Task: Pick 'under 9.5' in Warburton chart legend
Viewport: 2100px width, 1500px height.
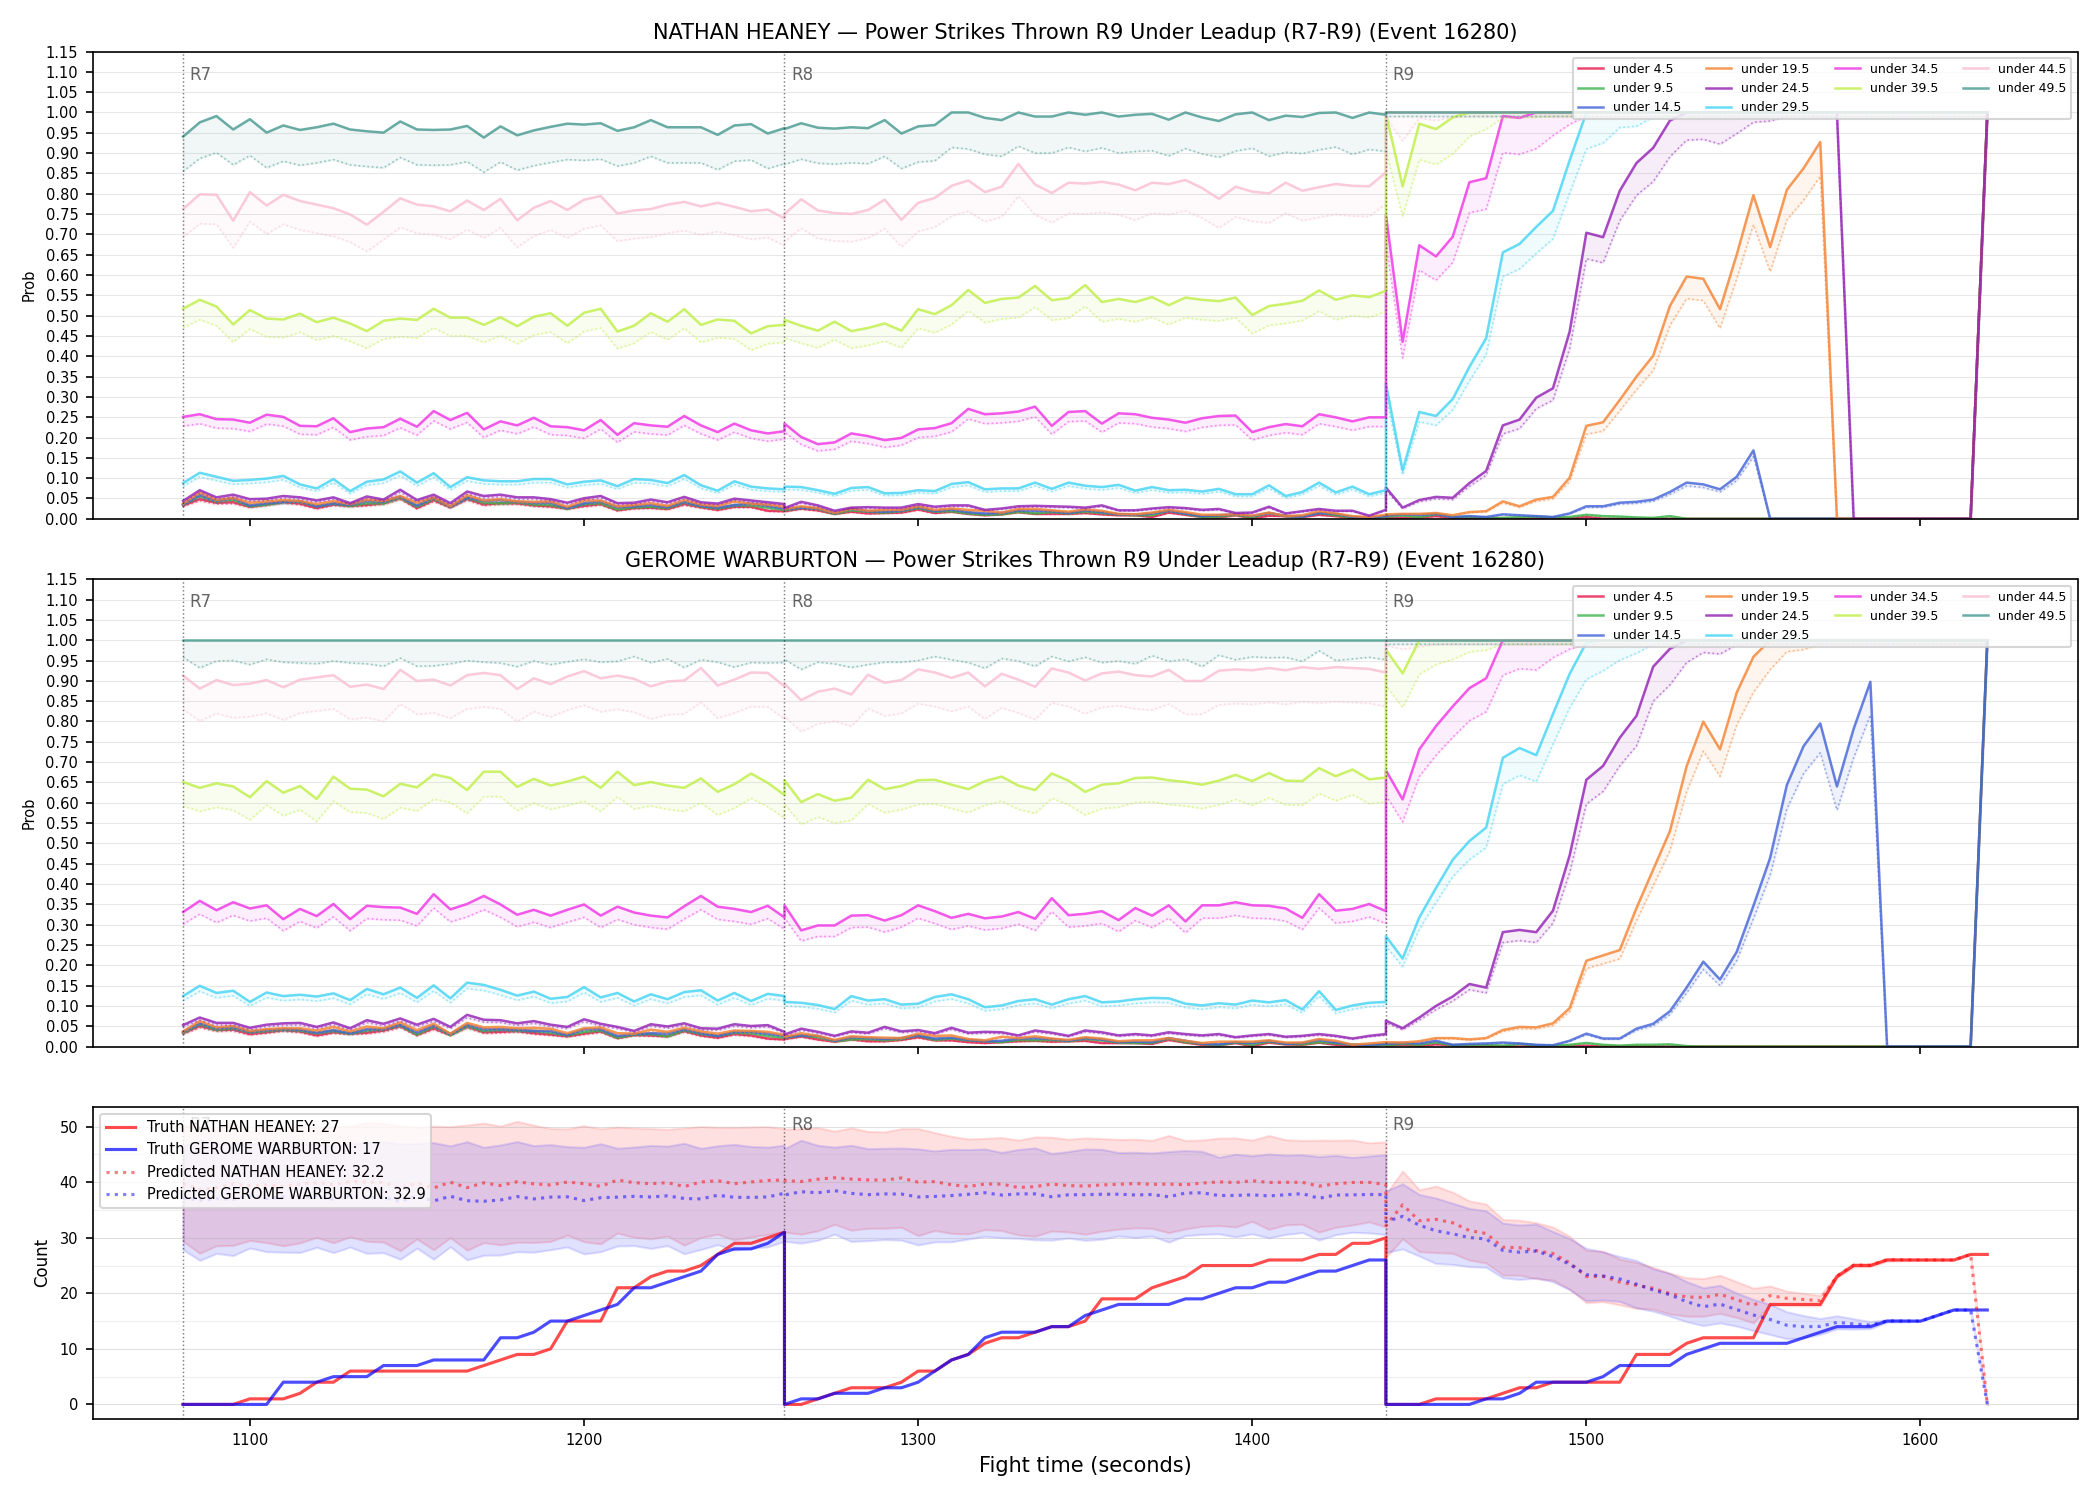Action: 1626,616
